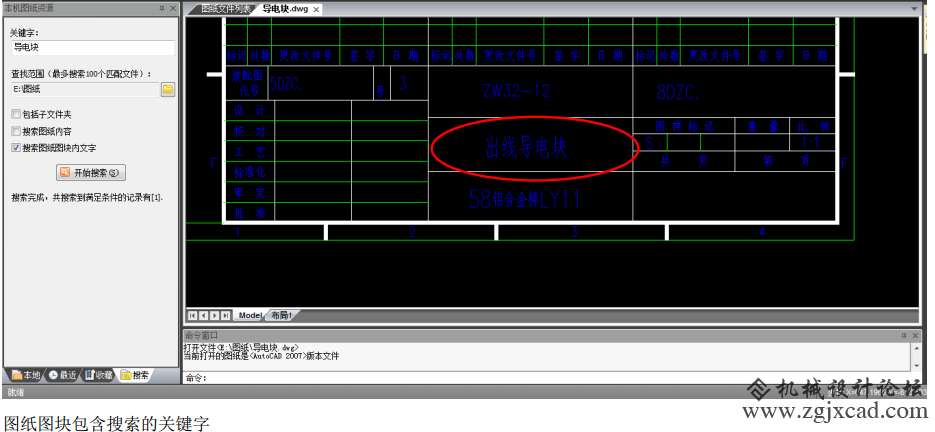Close the 命令窗口 panel

(916, 335)
